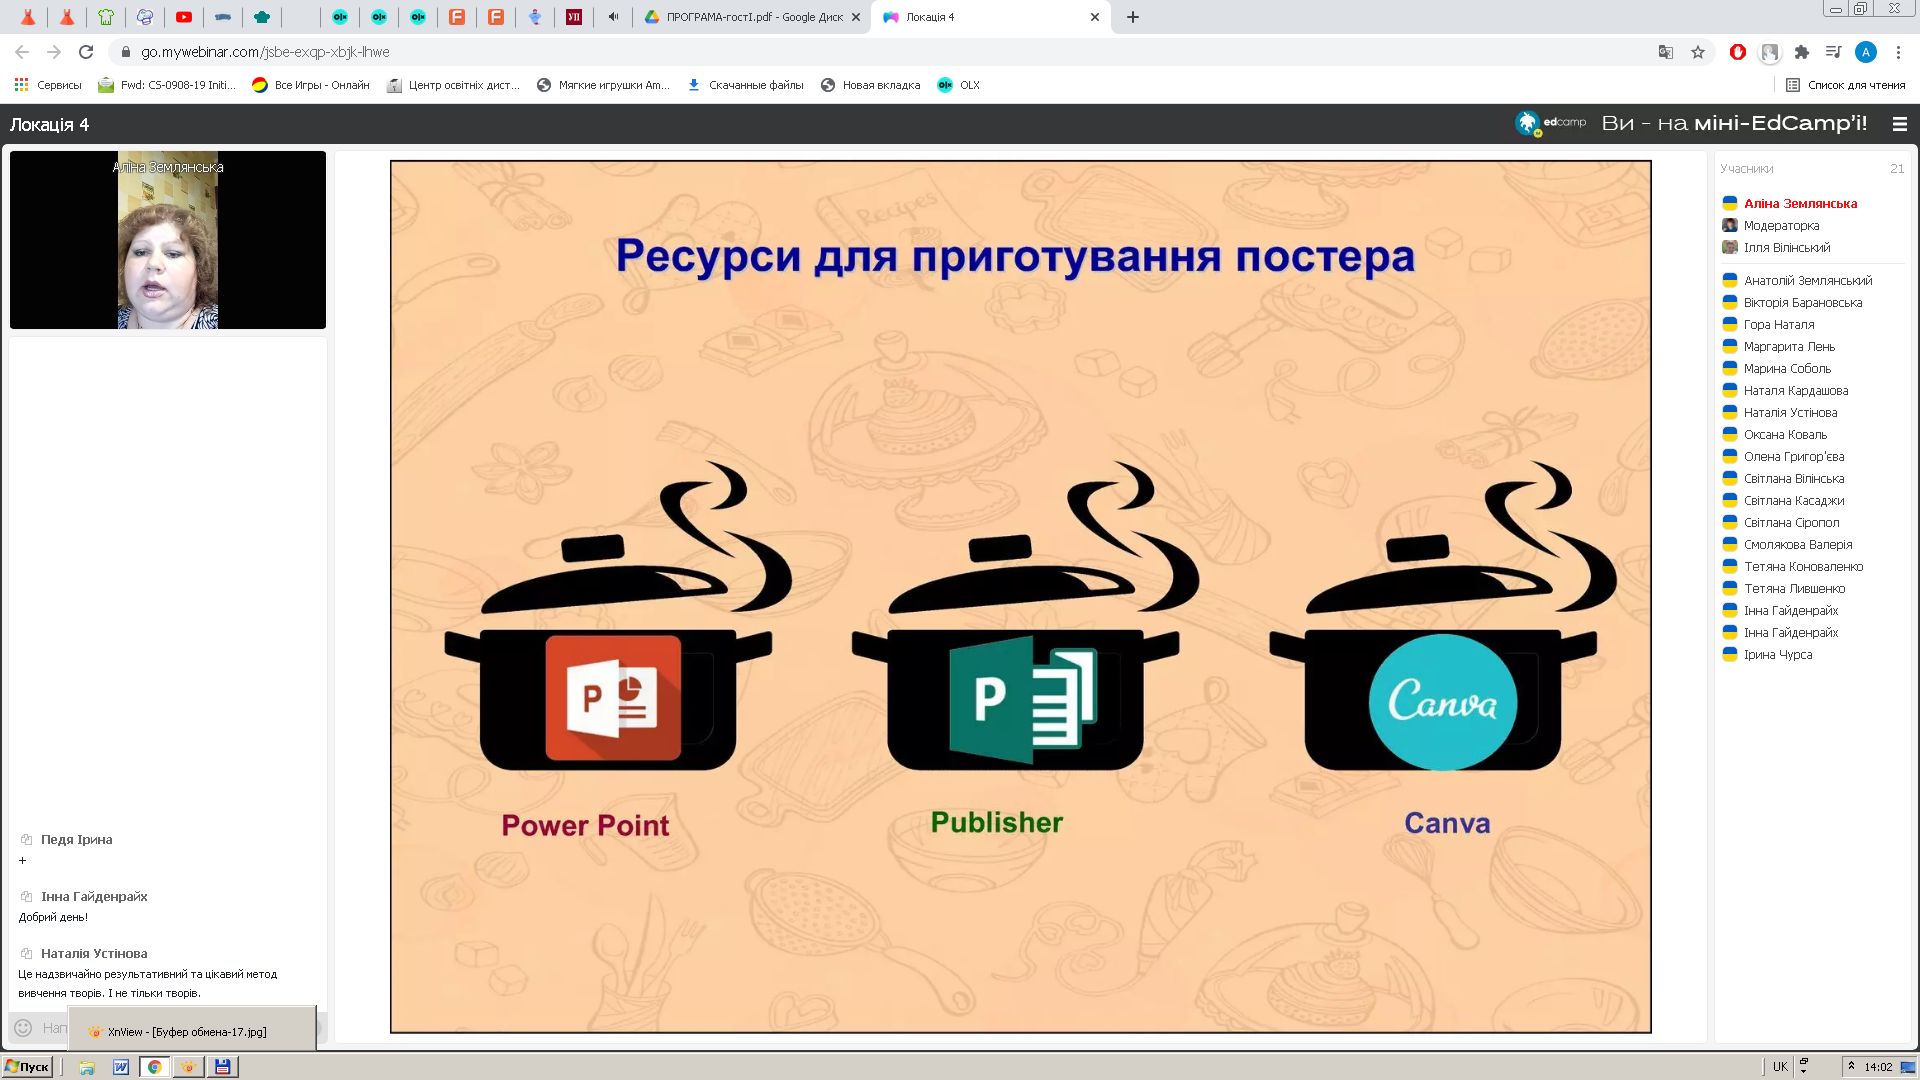Click Педя Ірина's name in chat
This screenshot has width=1920, height=1080.
(x=76, y=839)
